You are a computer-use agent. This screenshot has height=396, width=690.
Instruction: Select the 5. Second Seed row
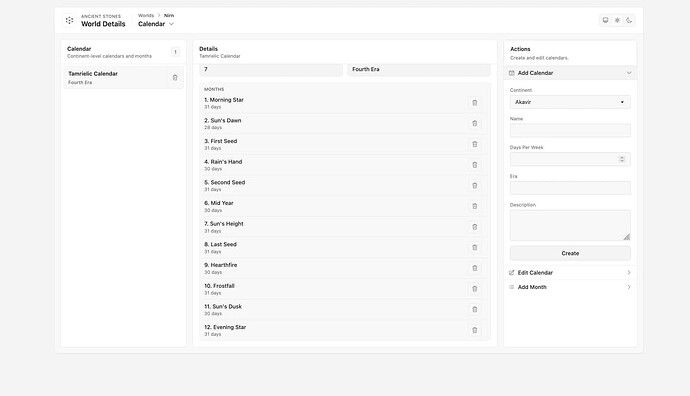point(345,186)
